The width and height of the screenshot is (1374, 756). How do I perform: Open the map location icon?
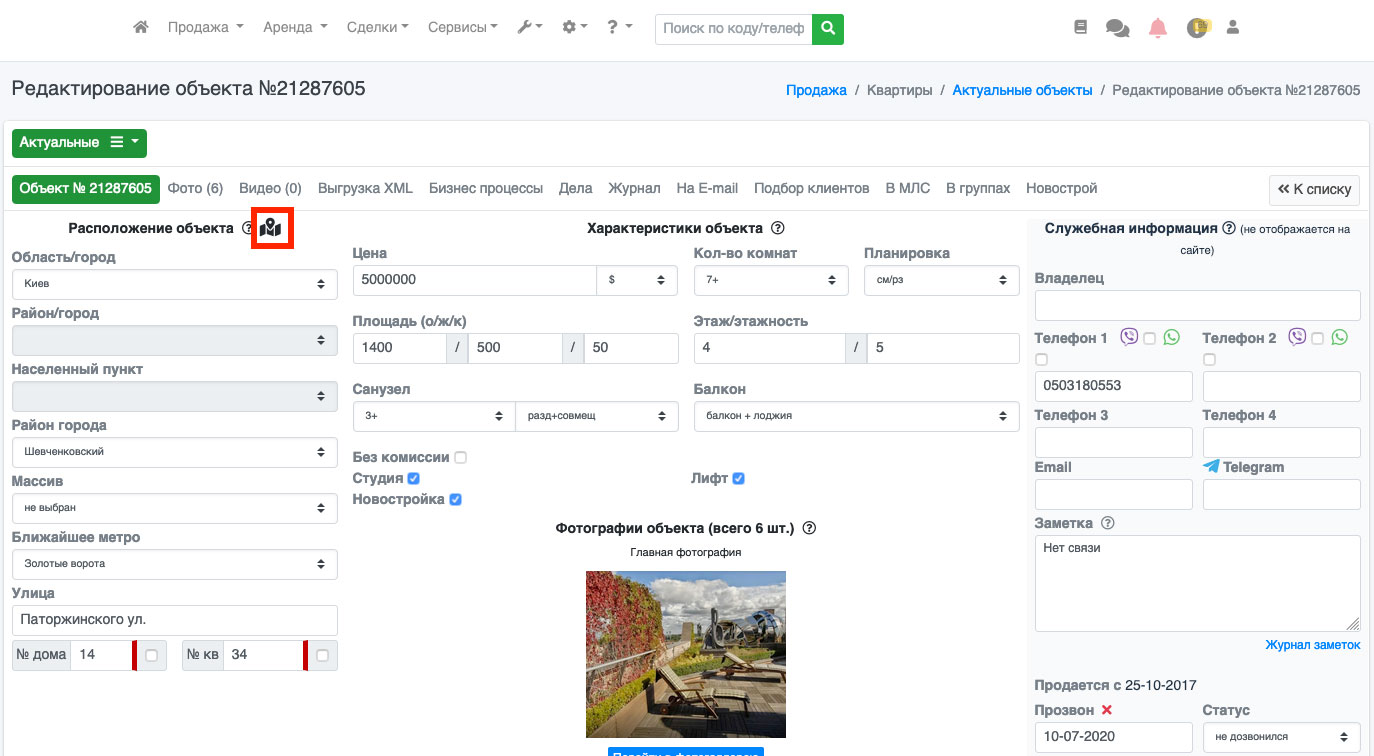(x=271, y=229)
